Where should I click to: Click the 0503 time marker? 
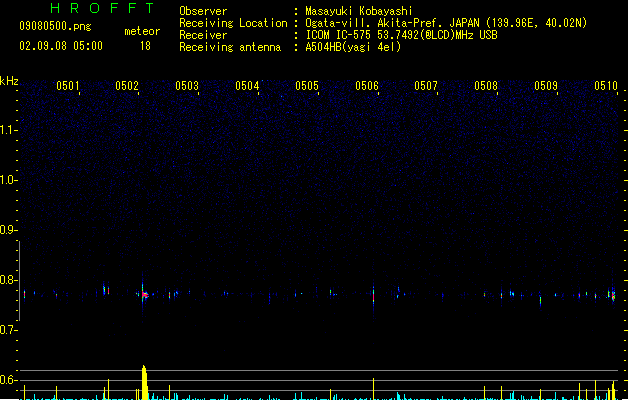pyautogui.click(x=187, y=86)
